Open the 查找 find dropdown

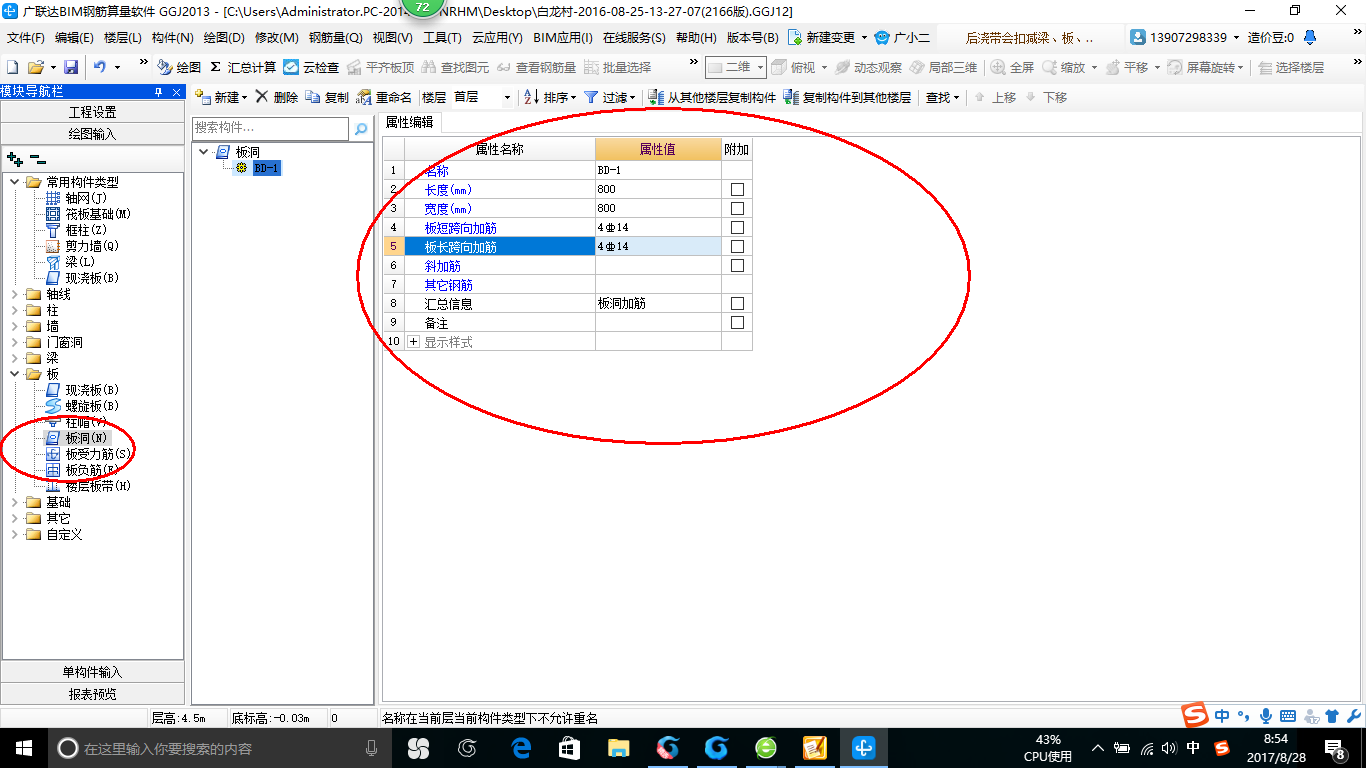point(942,97)
